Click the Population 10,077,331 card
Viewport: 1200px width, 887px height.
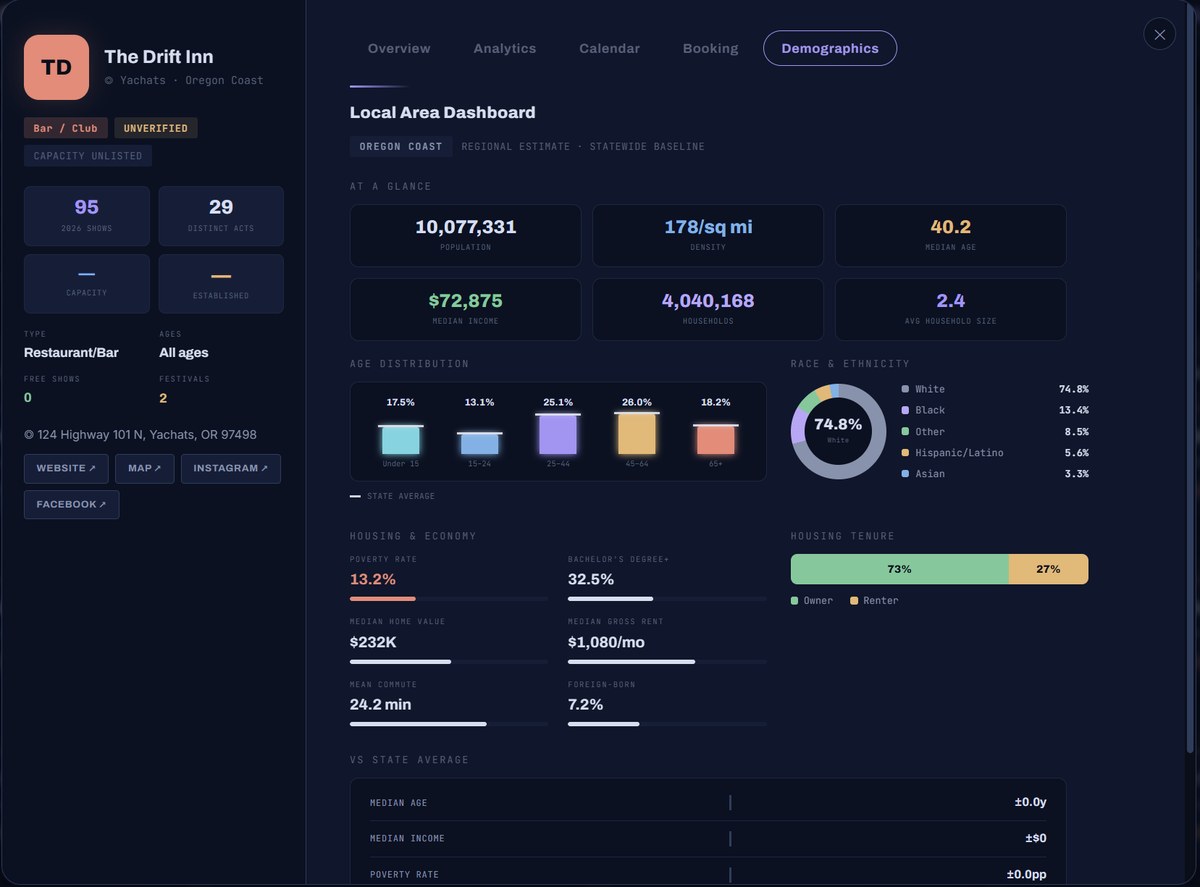click(466, 236)
